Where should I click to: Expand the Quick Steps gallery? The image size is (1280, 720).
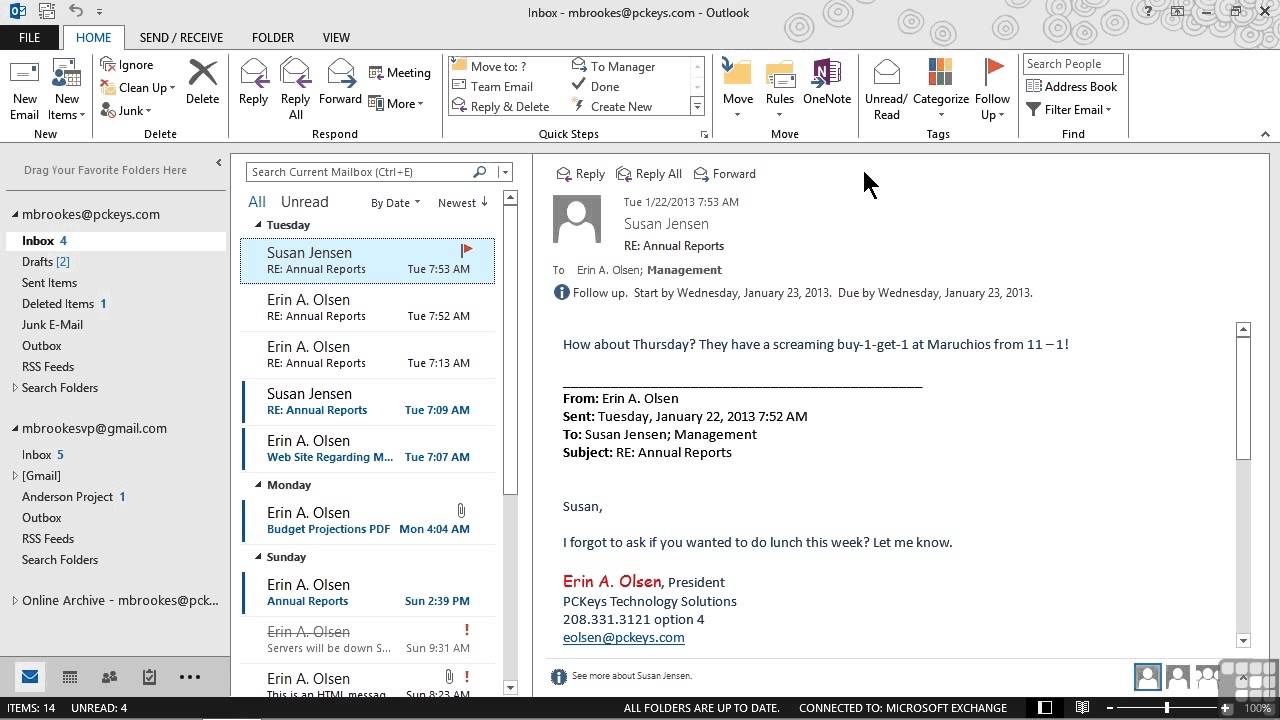697,106
